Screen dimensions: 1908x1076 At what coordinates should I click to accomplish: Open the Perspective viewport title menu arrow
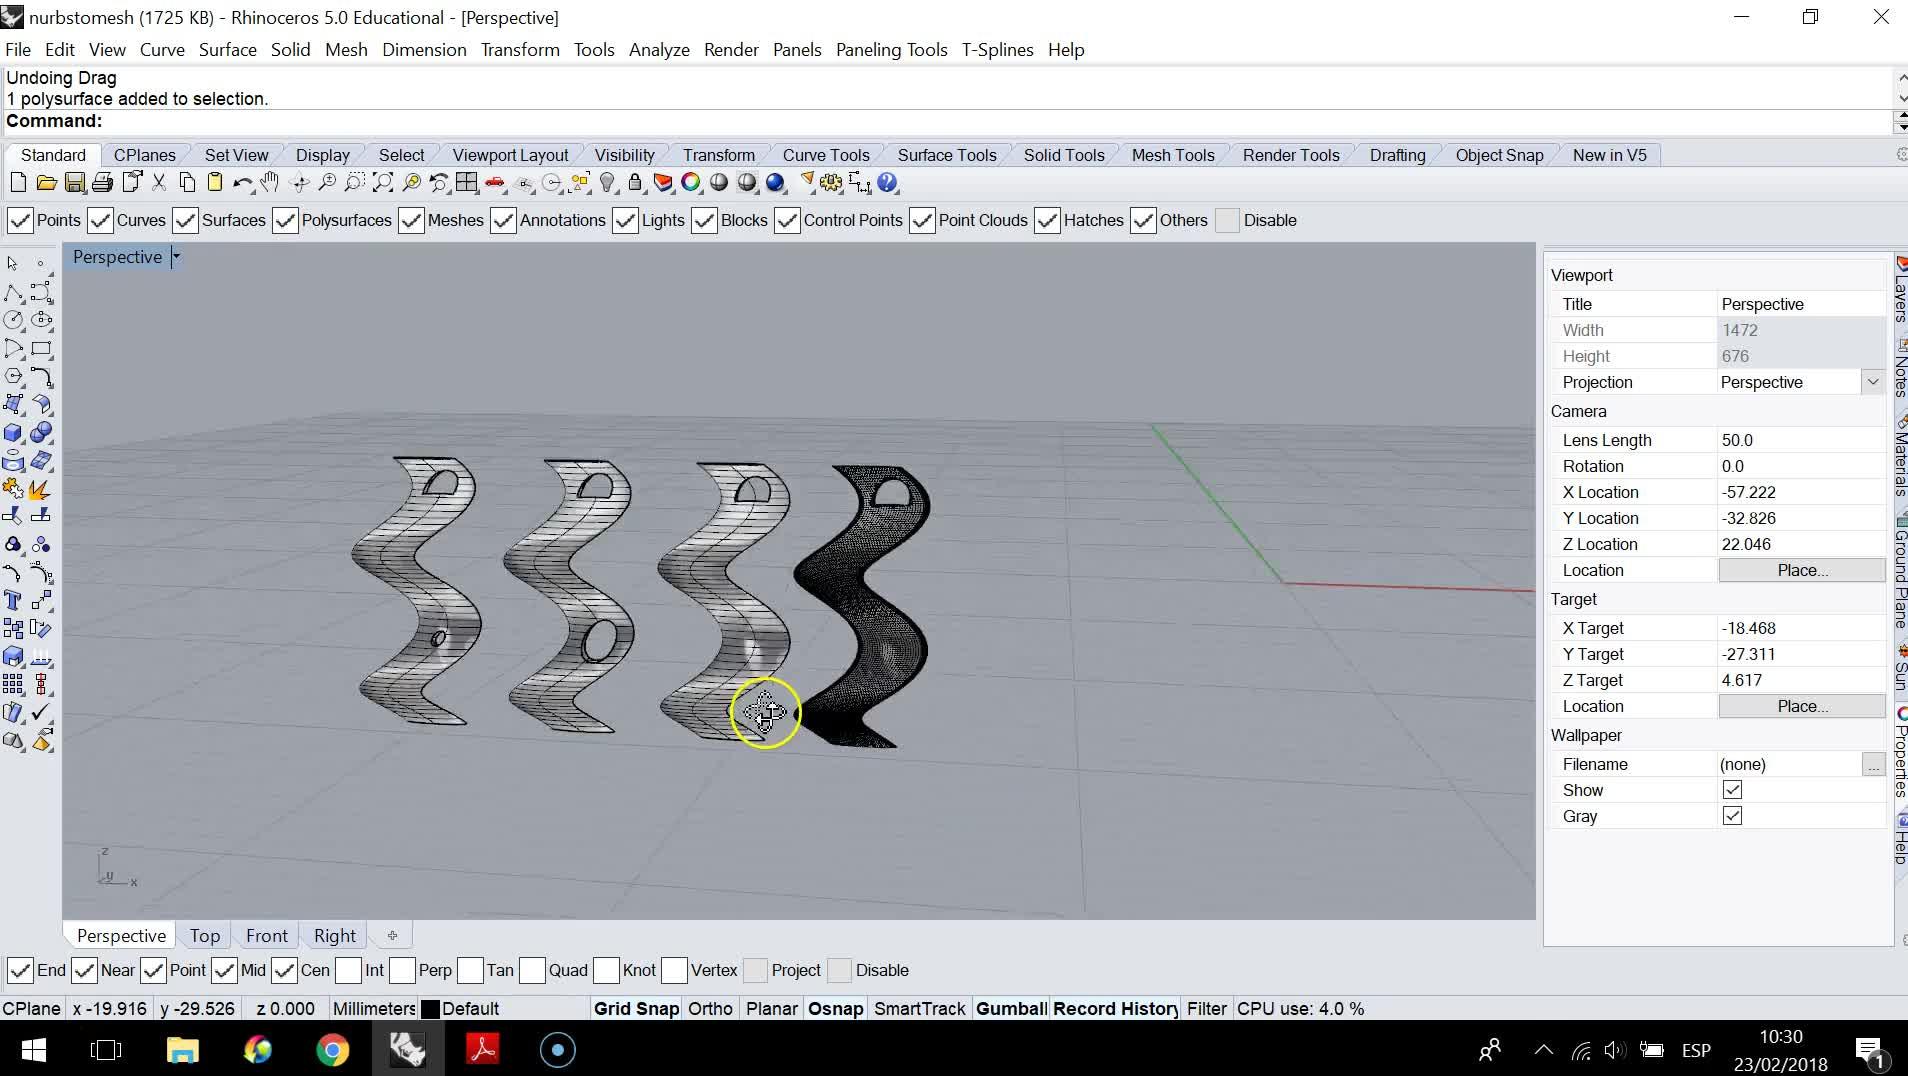tap(176, 257)
